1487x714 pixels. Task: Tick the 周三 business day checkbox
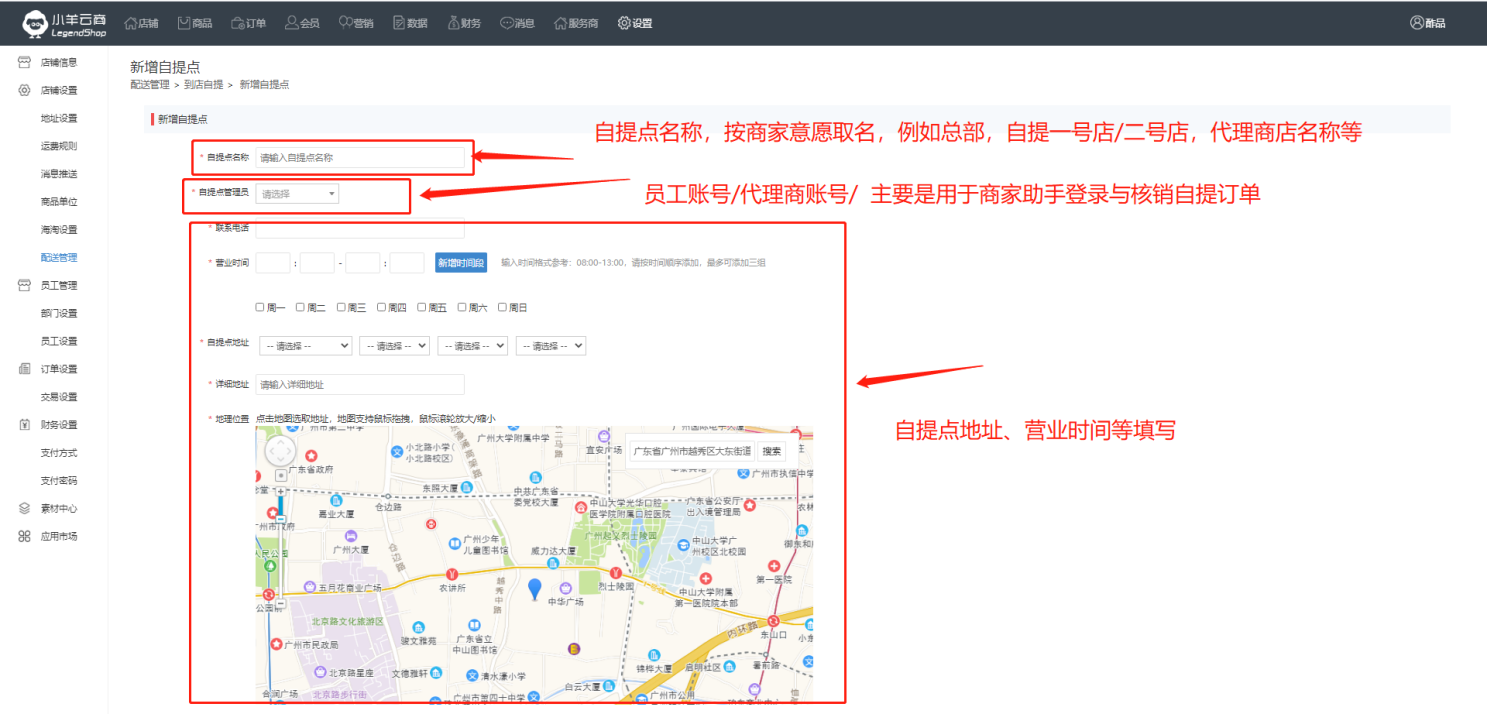[x=341, y=308]
